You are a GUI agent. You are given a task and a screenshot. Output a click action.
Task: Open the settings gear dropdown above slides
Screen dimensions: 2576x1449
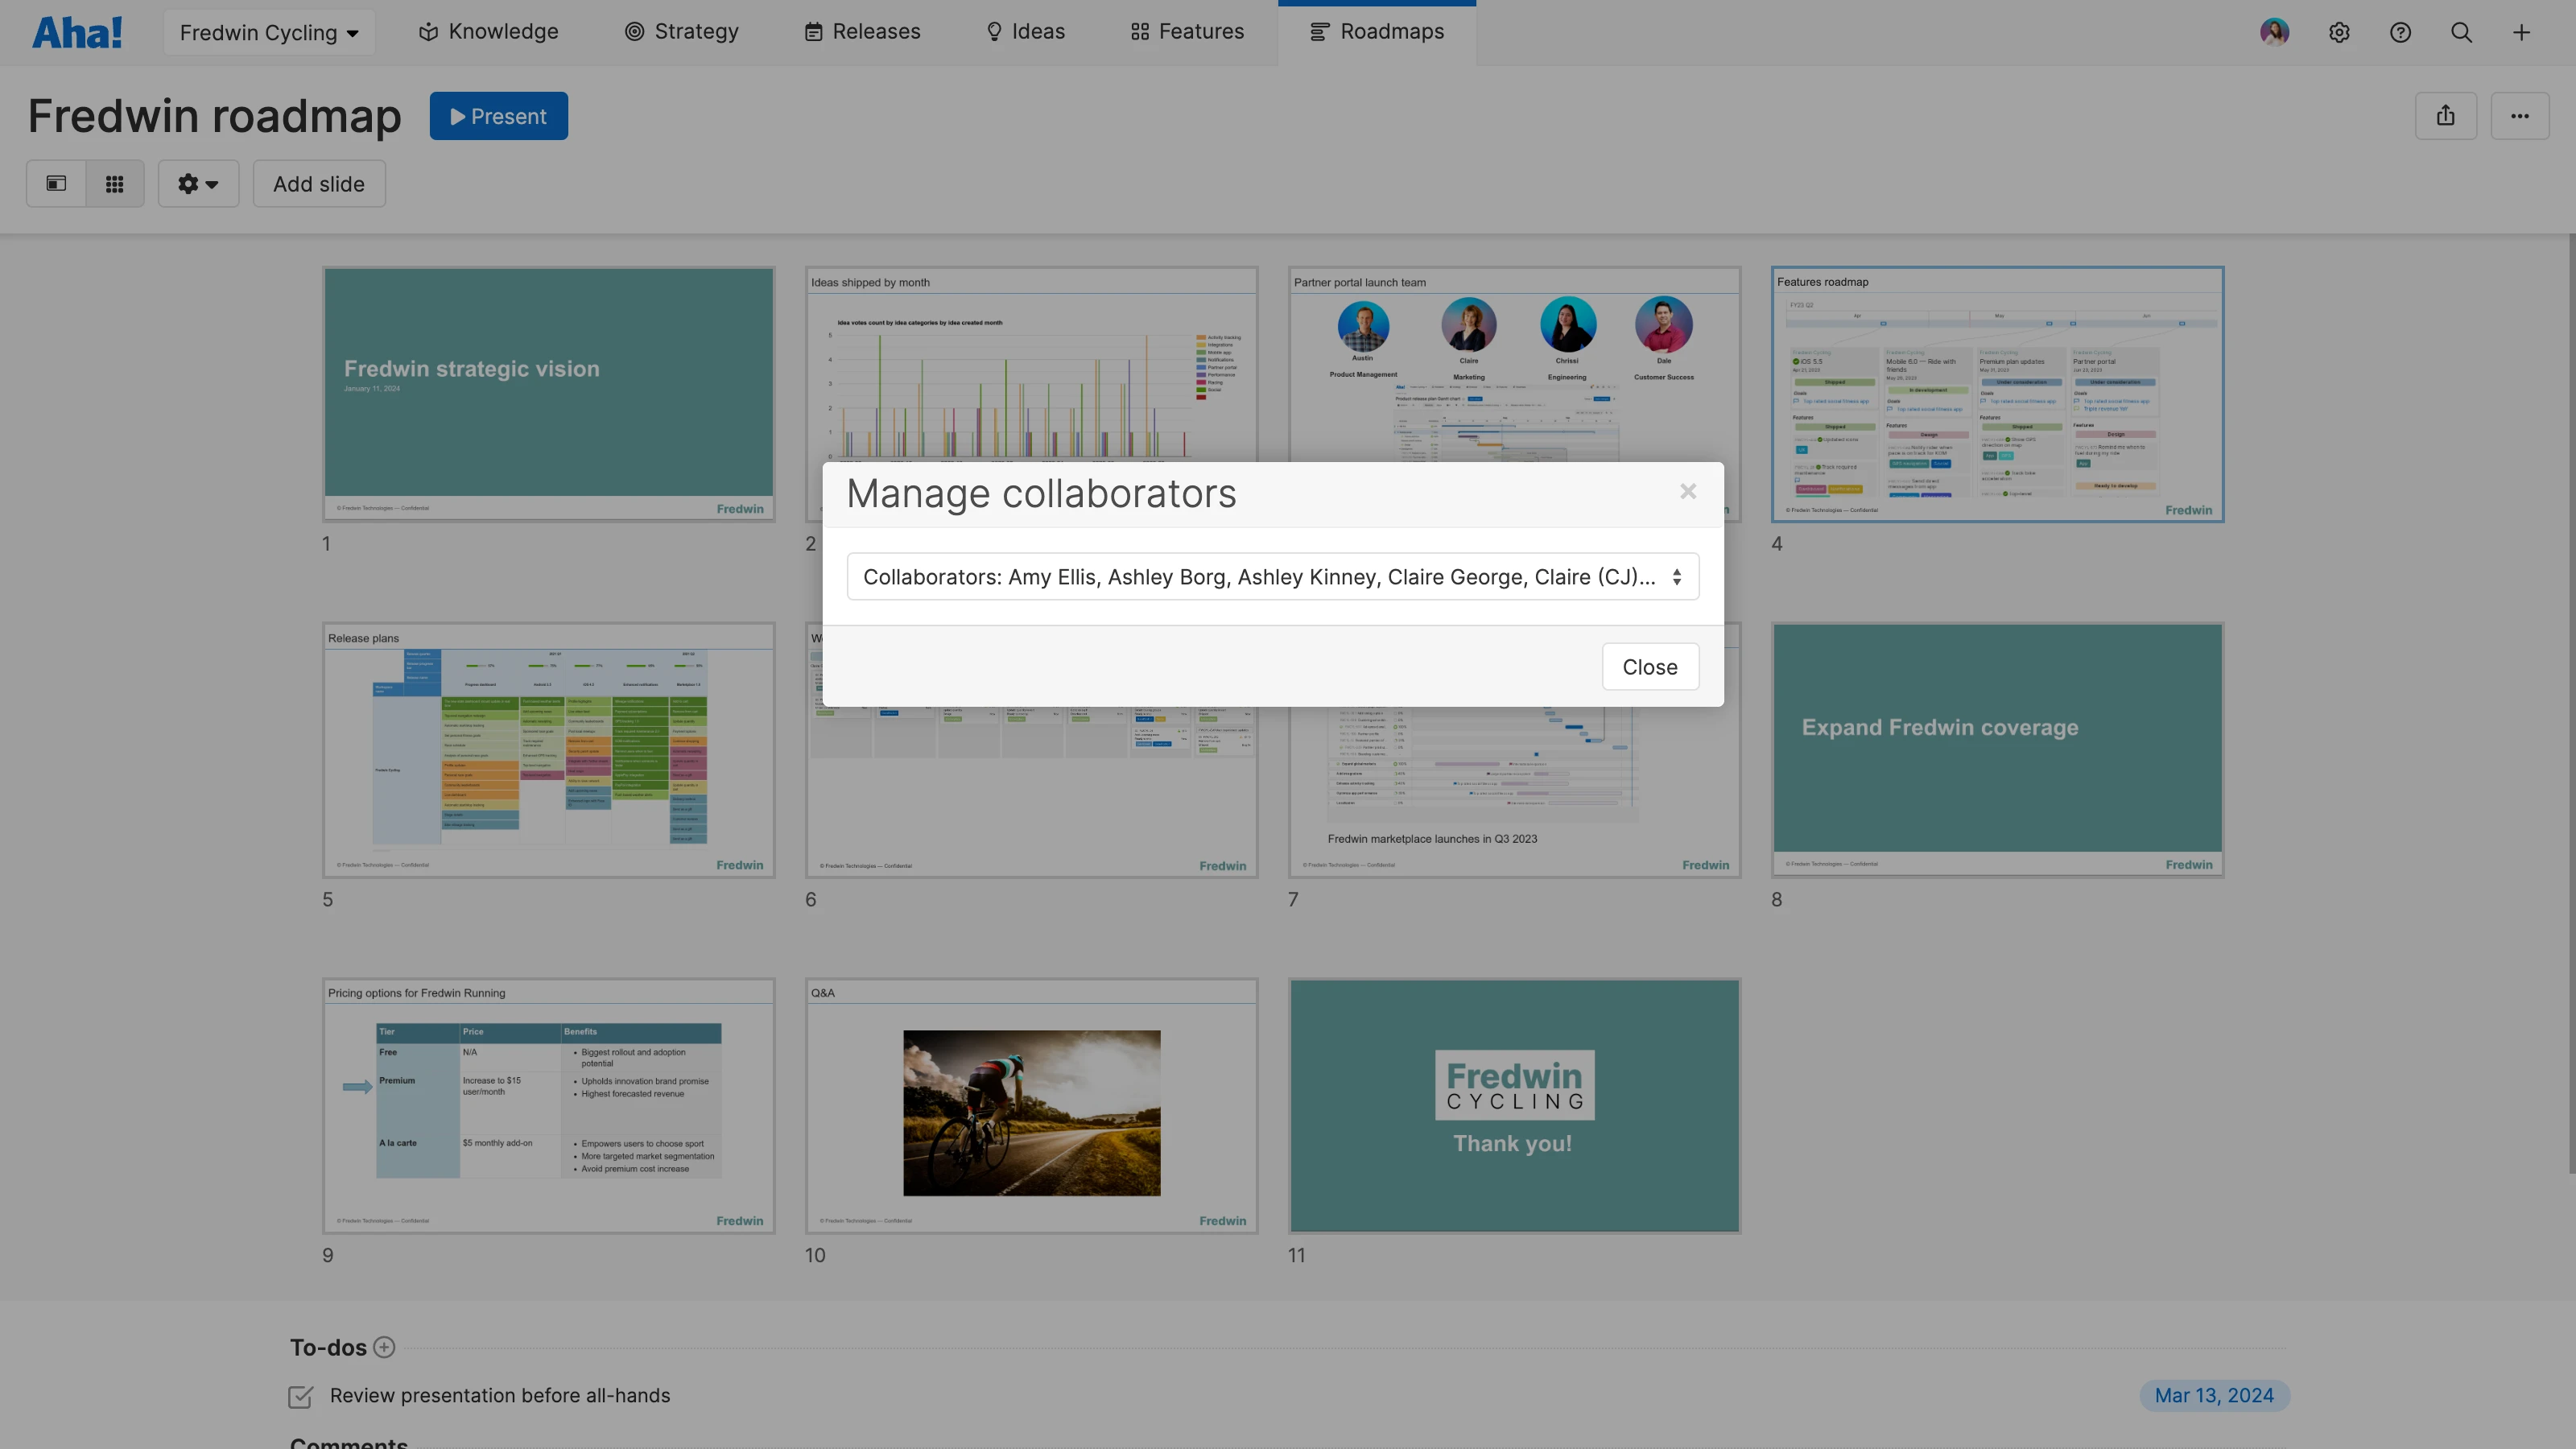pyautogui.click(x=198, y=183)
